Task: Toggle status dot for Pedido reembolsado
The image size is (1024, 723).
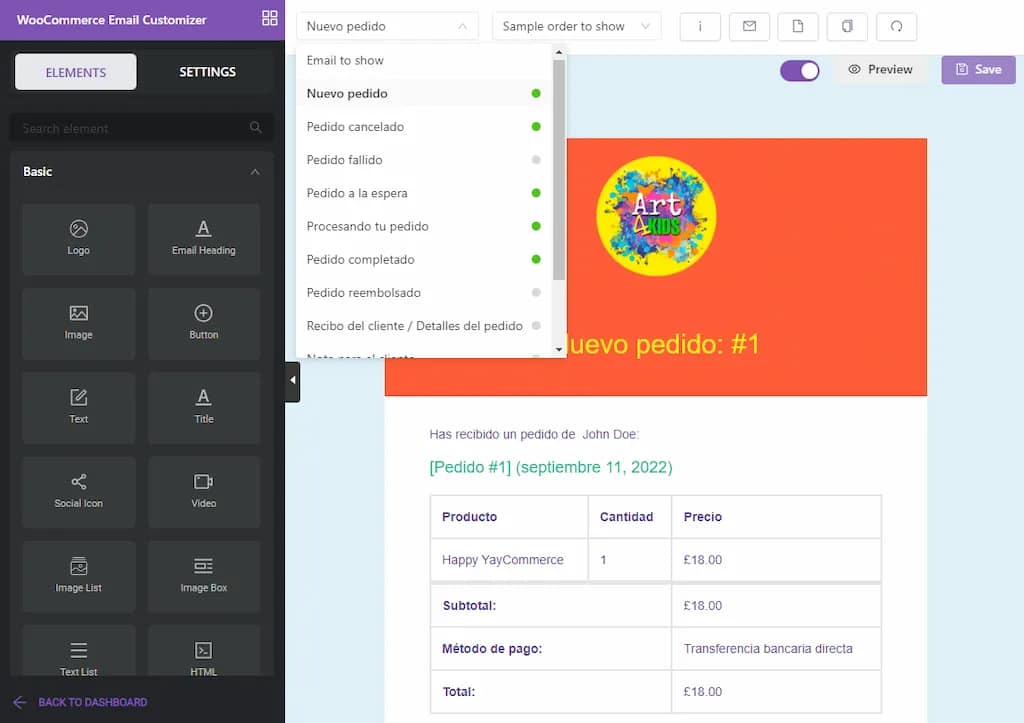Action: 536,293
